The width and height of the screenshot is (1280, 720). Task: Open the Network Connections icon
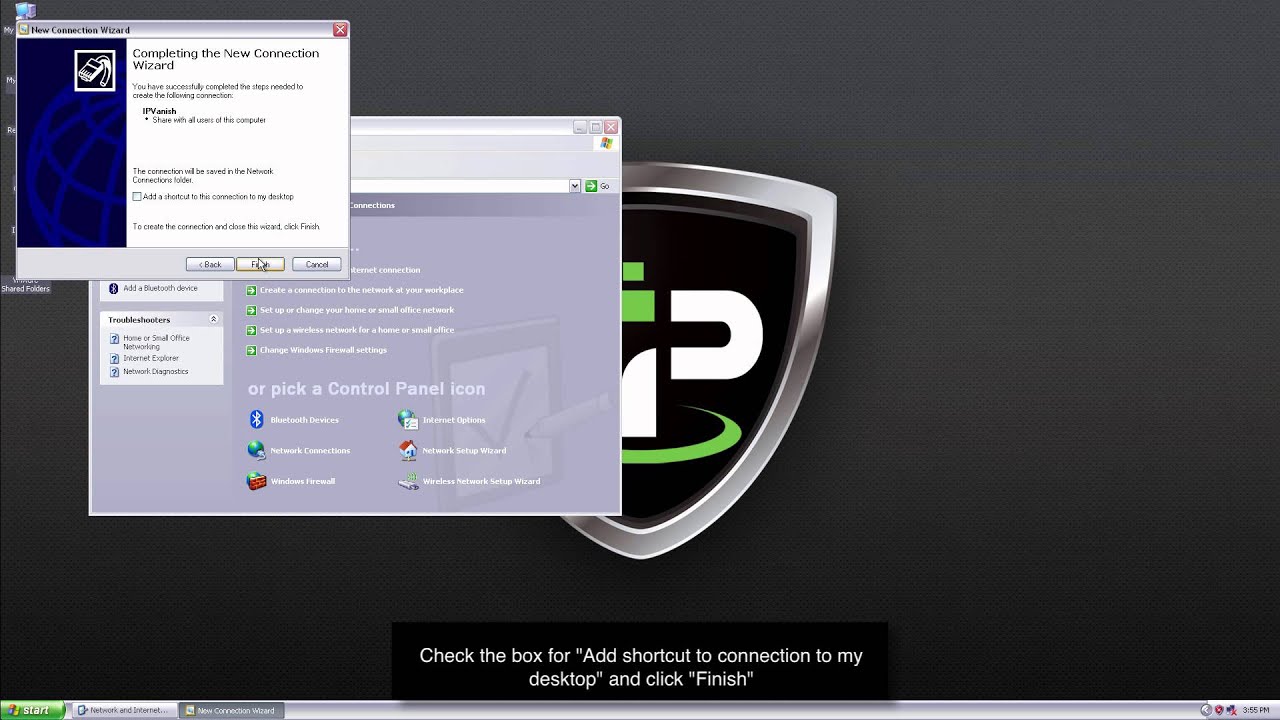(256, 450)
